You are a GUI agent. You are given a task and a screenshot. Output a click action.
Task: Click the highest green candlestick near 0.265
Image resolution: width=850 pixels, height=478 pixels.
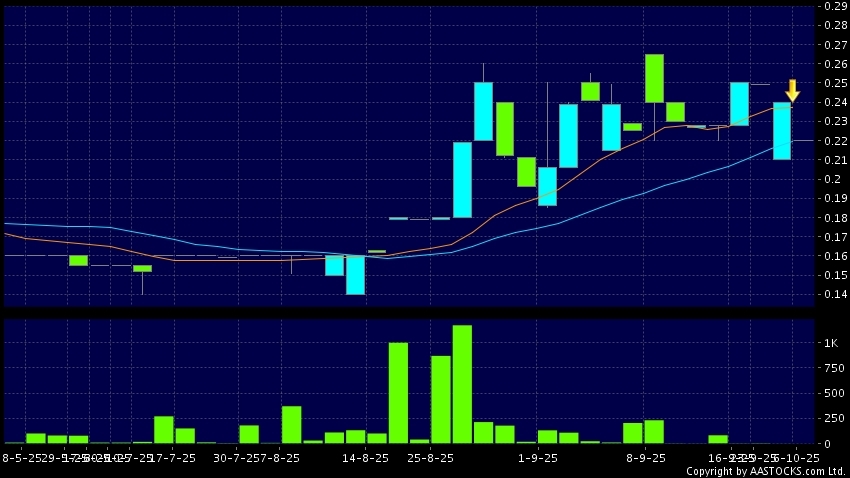click(x=655, y=78)
